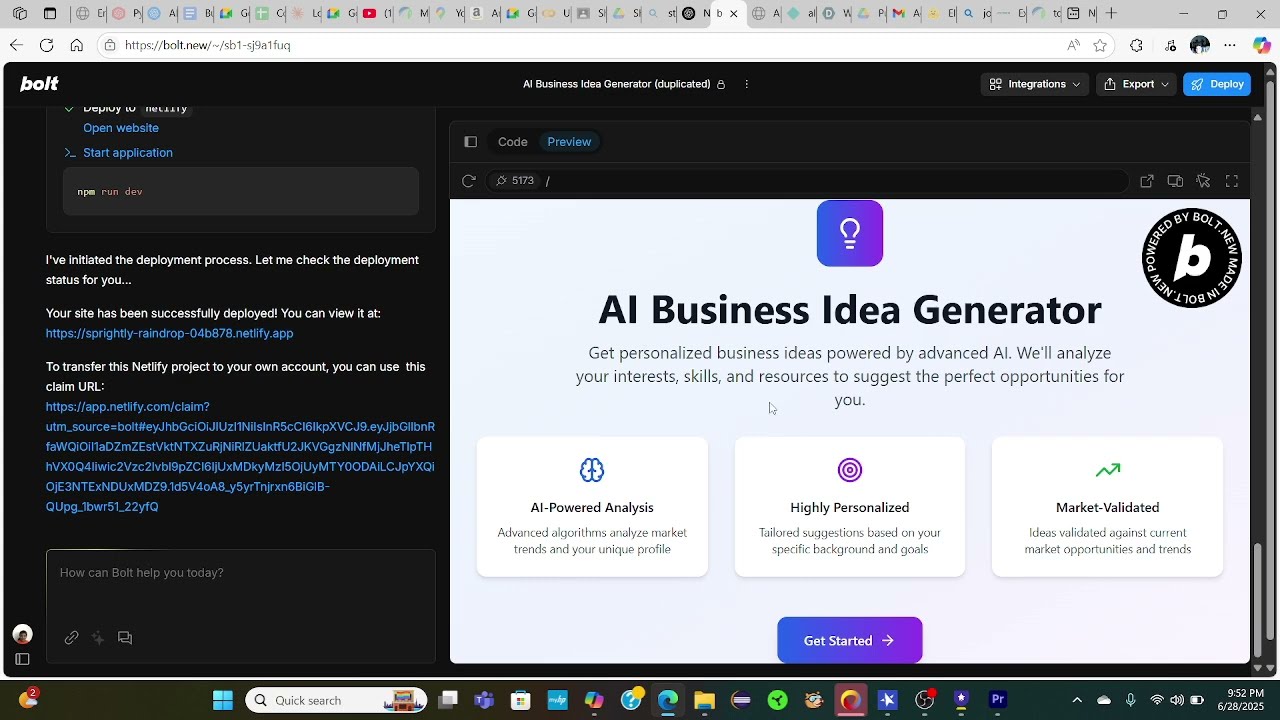Open the Windows Start menu
This screenshot has height=720, width=1280.
[x=222, y=700]
